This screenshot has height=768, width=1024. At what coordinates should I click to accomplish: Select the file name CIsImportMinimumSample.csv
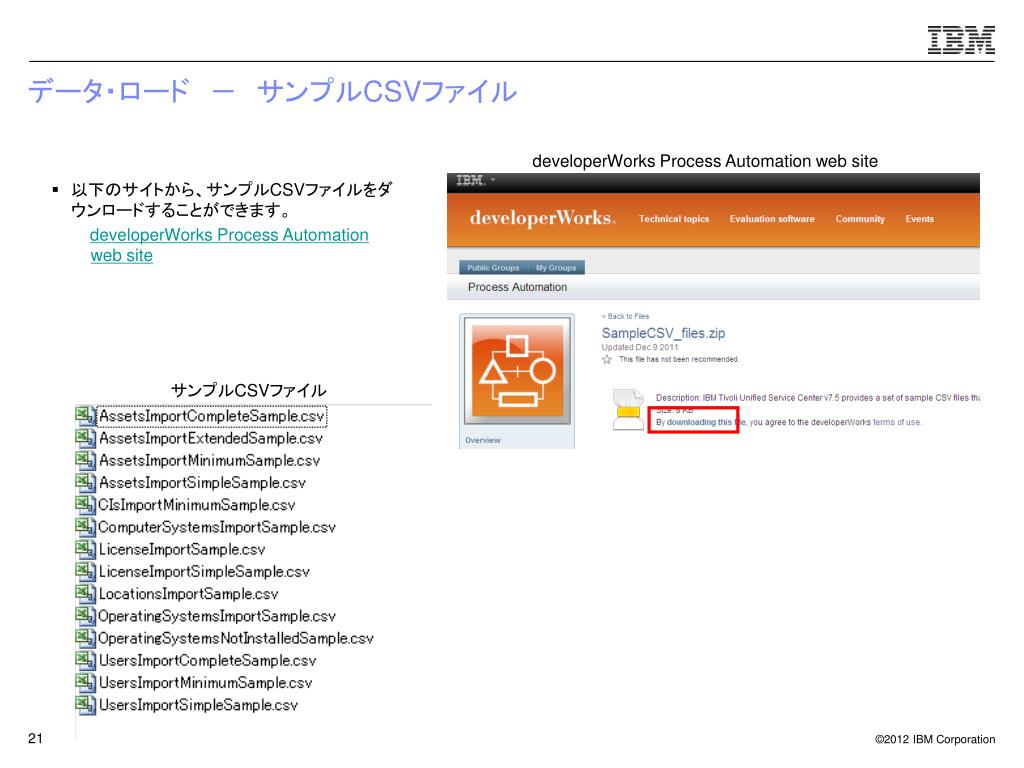(x=197, y=505)
